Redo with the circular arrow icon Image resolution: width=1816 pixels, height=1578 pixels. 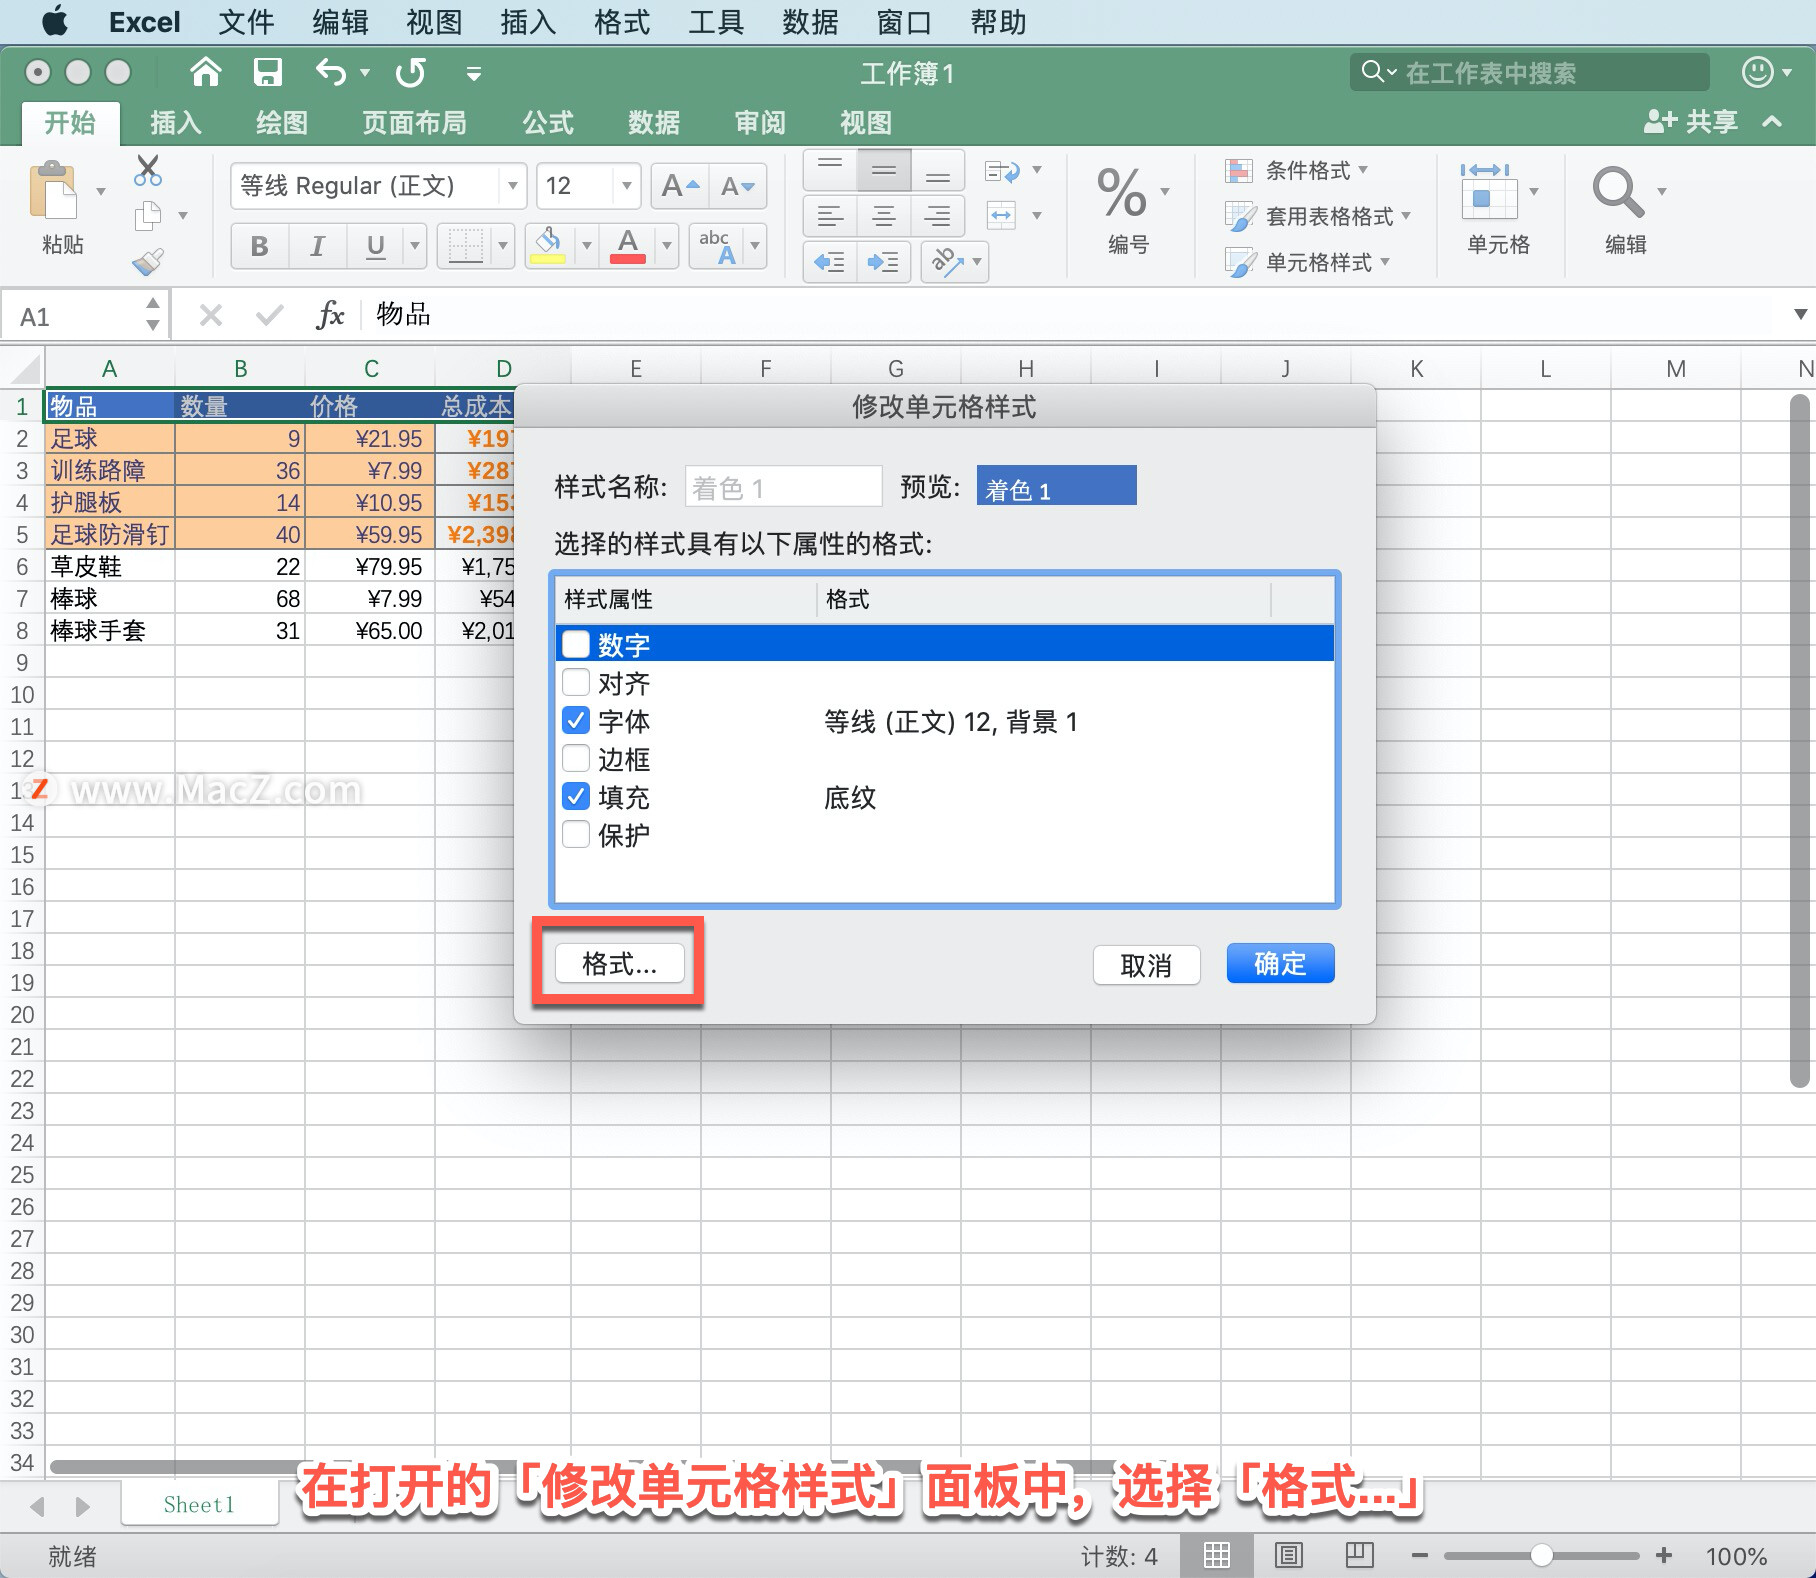(411, 72)
